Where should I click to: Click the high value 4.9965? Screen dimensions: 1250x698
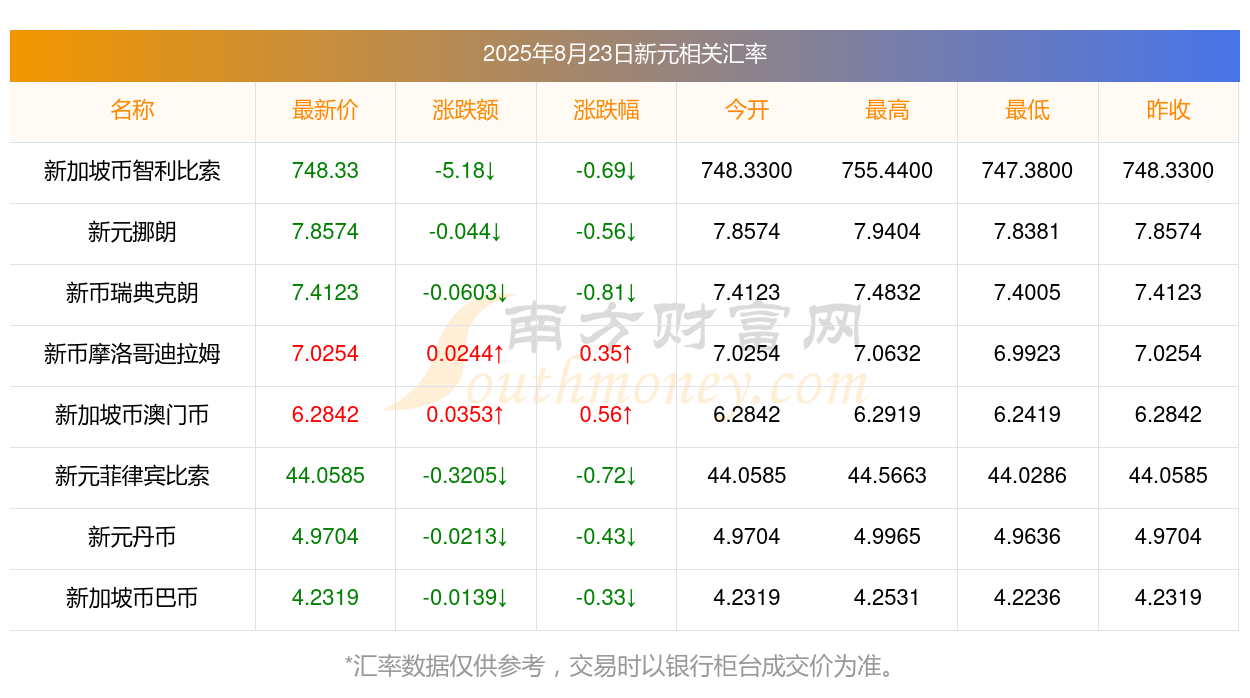[887, 537]
